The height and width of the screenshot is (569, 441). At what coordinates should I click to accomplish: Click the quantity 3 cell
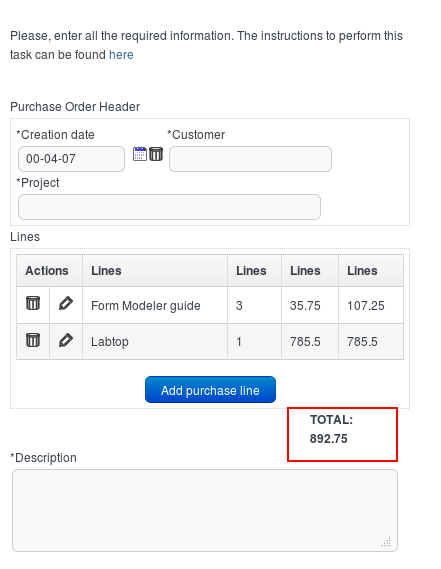coord(254,305)
